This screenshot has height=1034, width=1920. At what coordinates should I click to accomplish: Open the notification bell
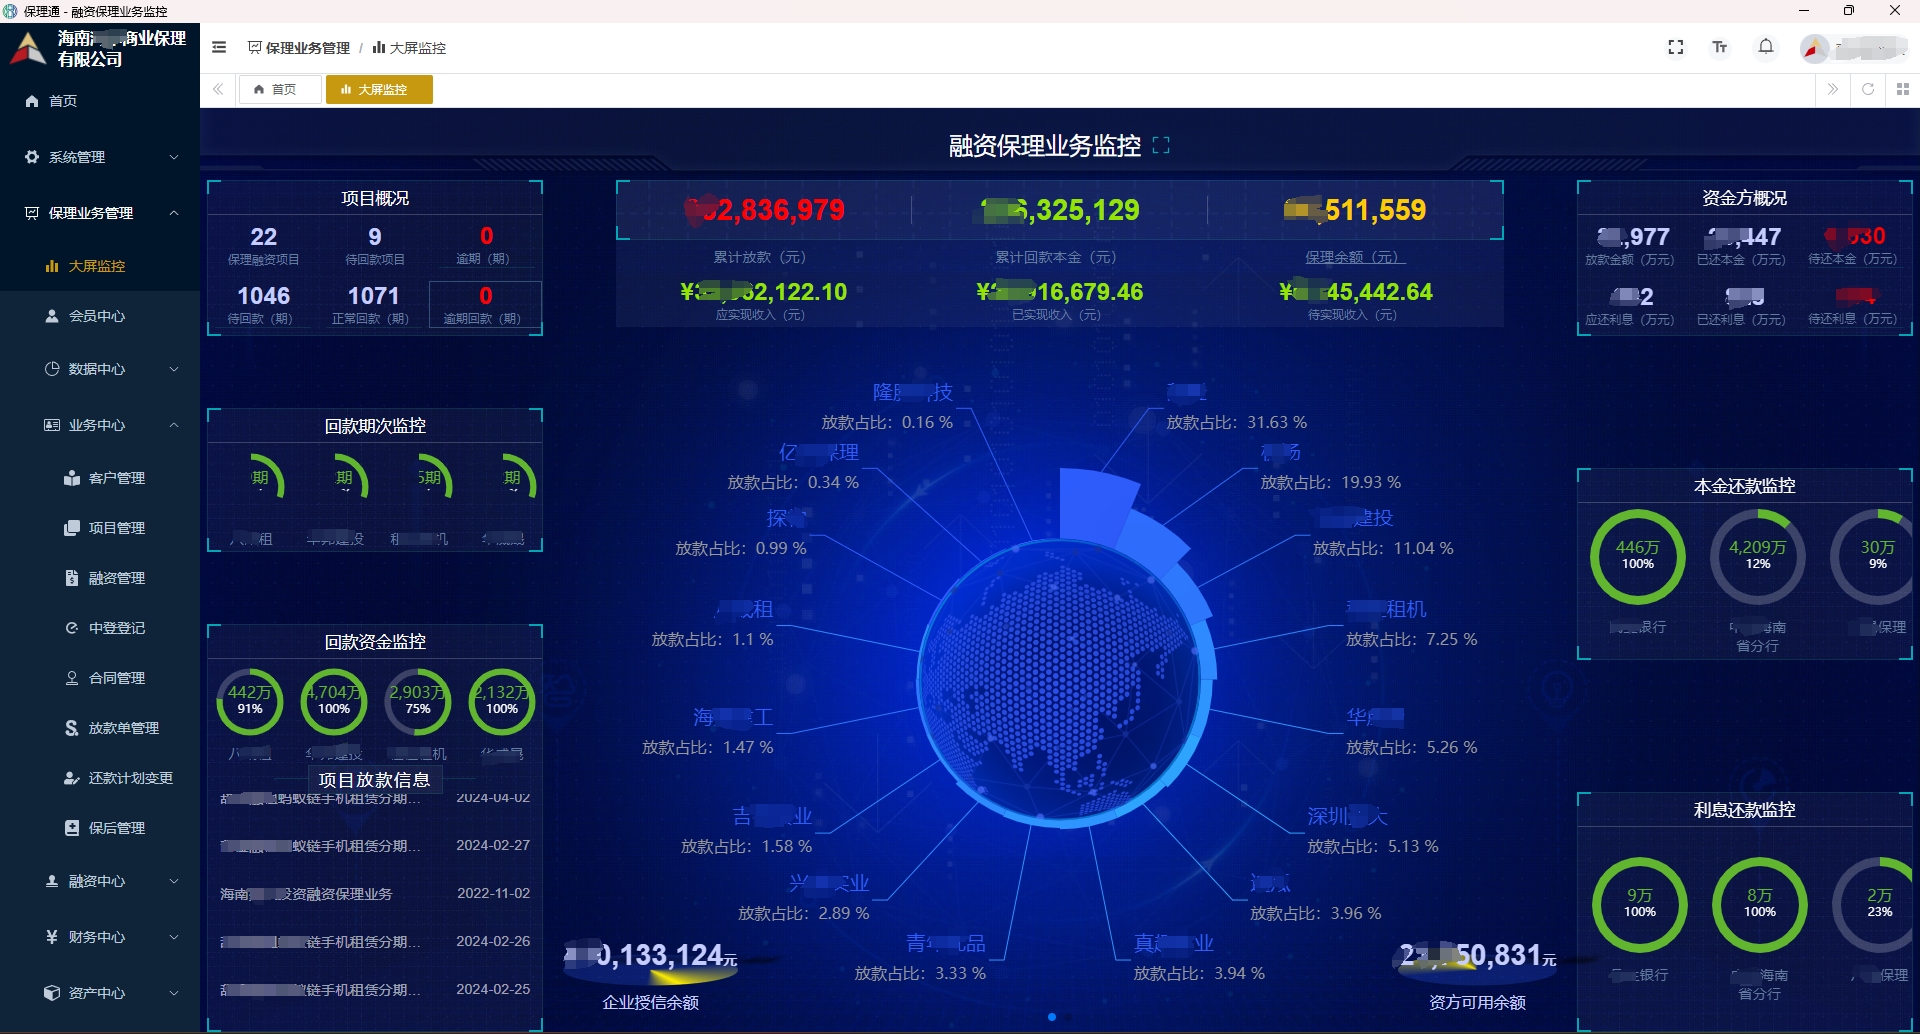point(1766,47)
